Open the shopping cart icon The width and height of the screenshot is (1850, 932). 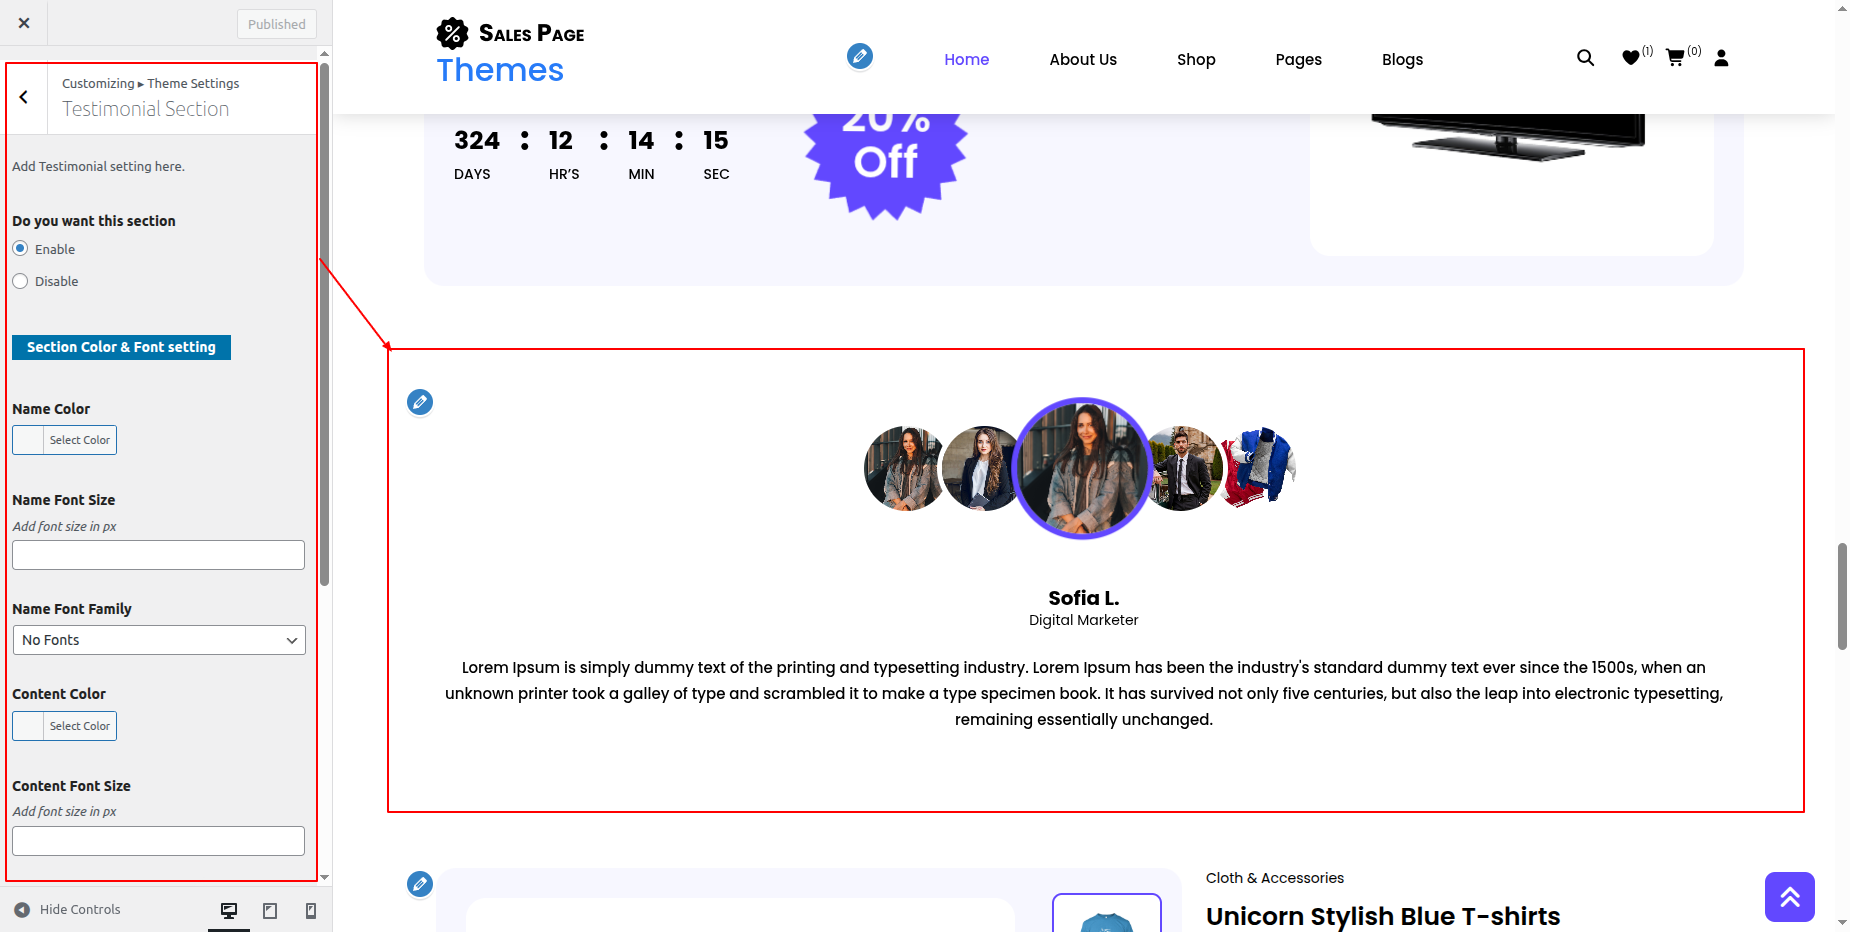pos(1675,58)
